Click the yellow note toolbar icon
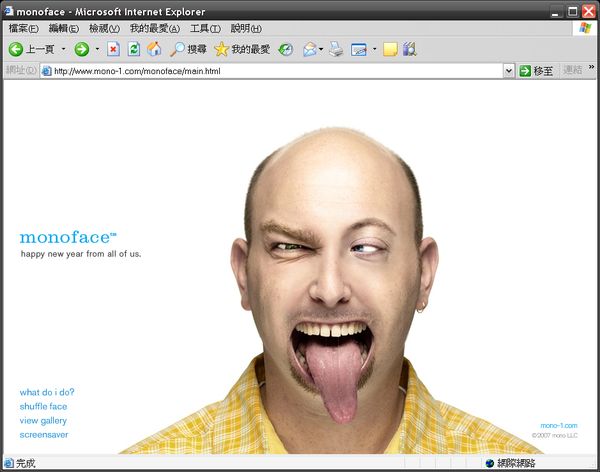The width and height of the screenshot is (600, 472). point(390,49)
